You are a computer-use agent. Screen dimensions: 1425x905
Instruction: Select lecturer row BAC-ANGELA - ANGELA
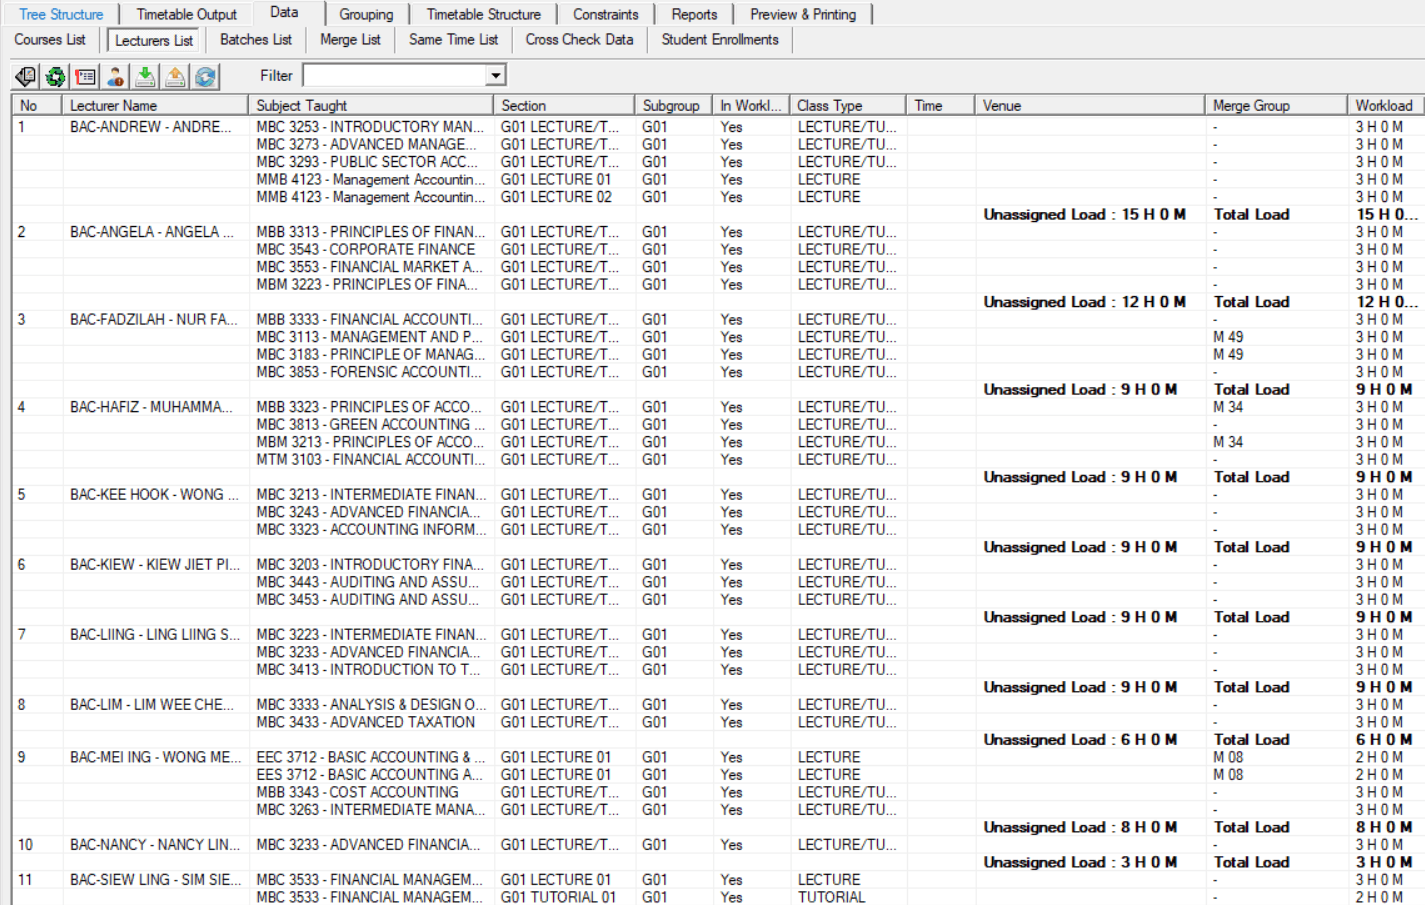point(151,232)
